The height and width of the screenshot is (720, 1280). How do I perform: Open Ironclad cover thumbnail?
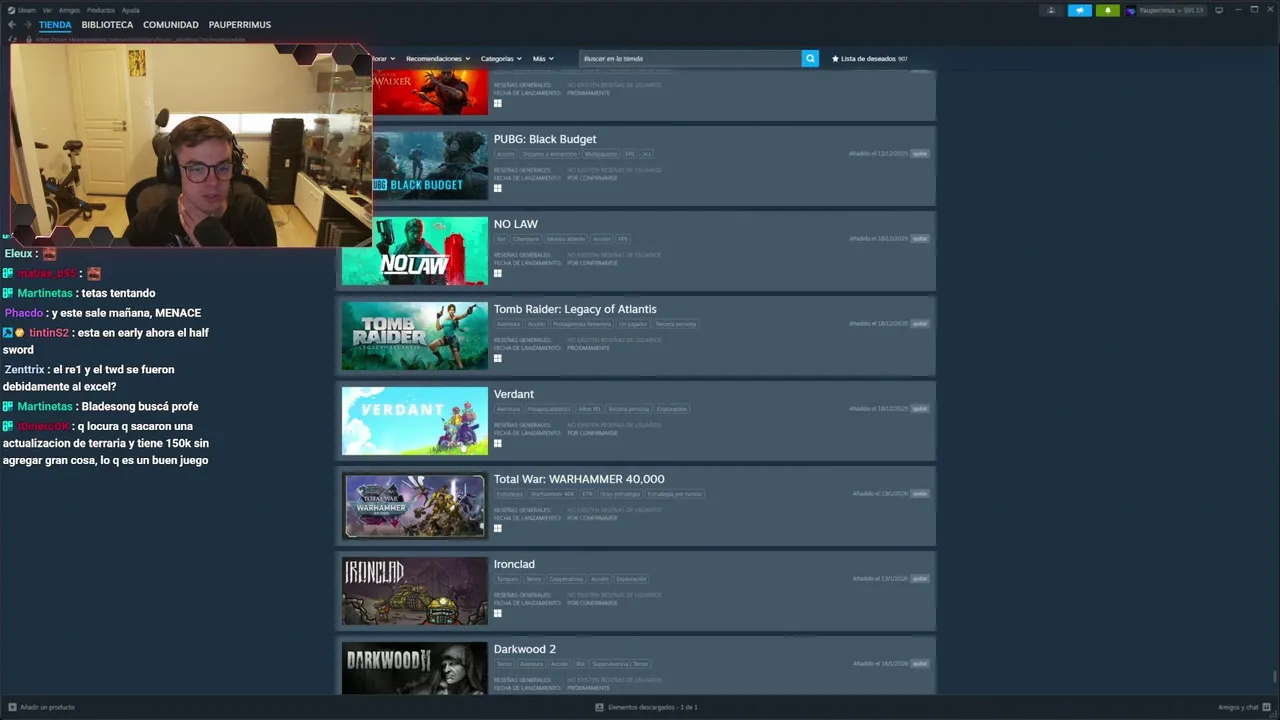415,591
